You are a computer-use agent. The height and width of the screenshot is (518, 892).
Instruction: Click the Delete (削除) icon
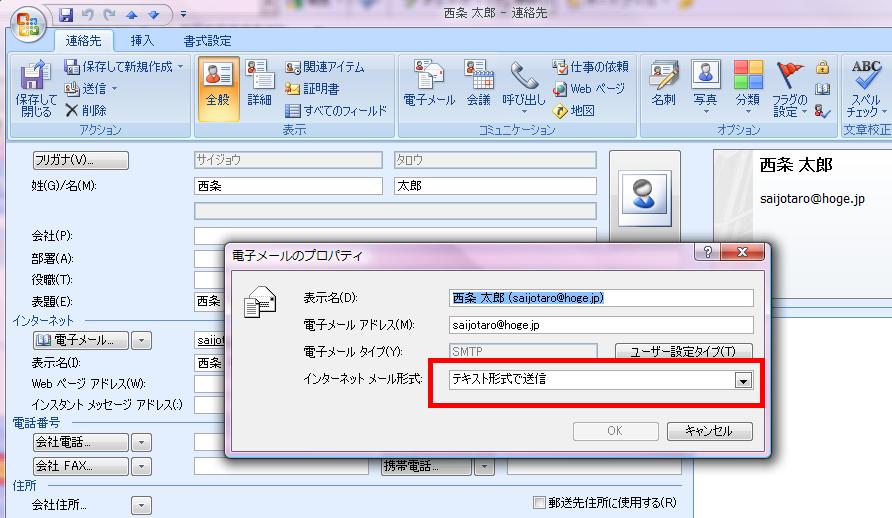coord(87,111)
